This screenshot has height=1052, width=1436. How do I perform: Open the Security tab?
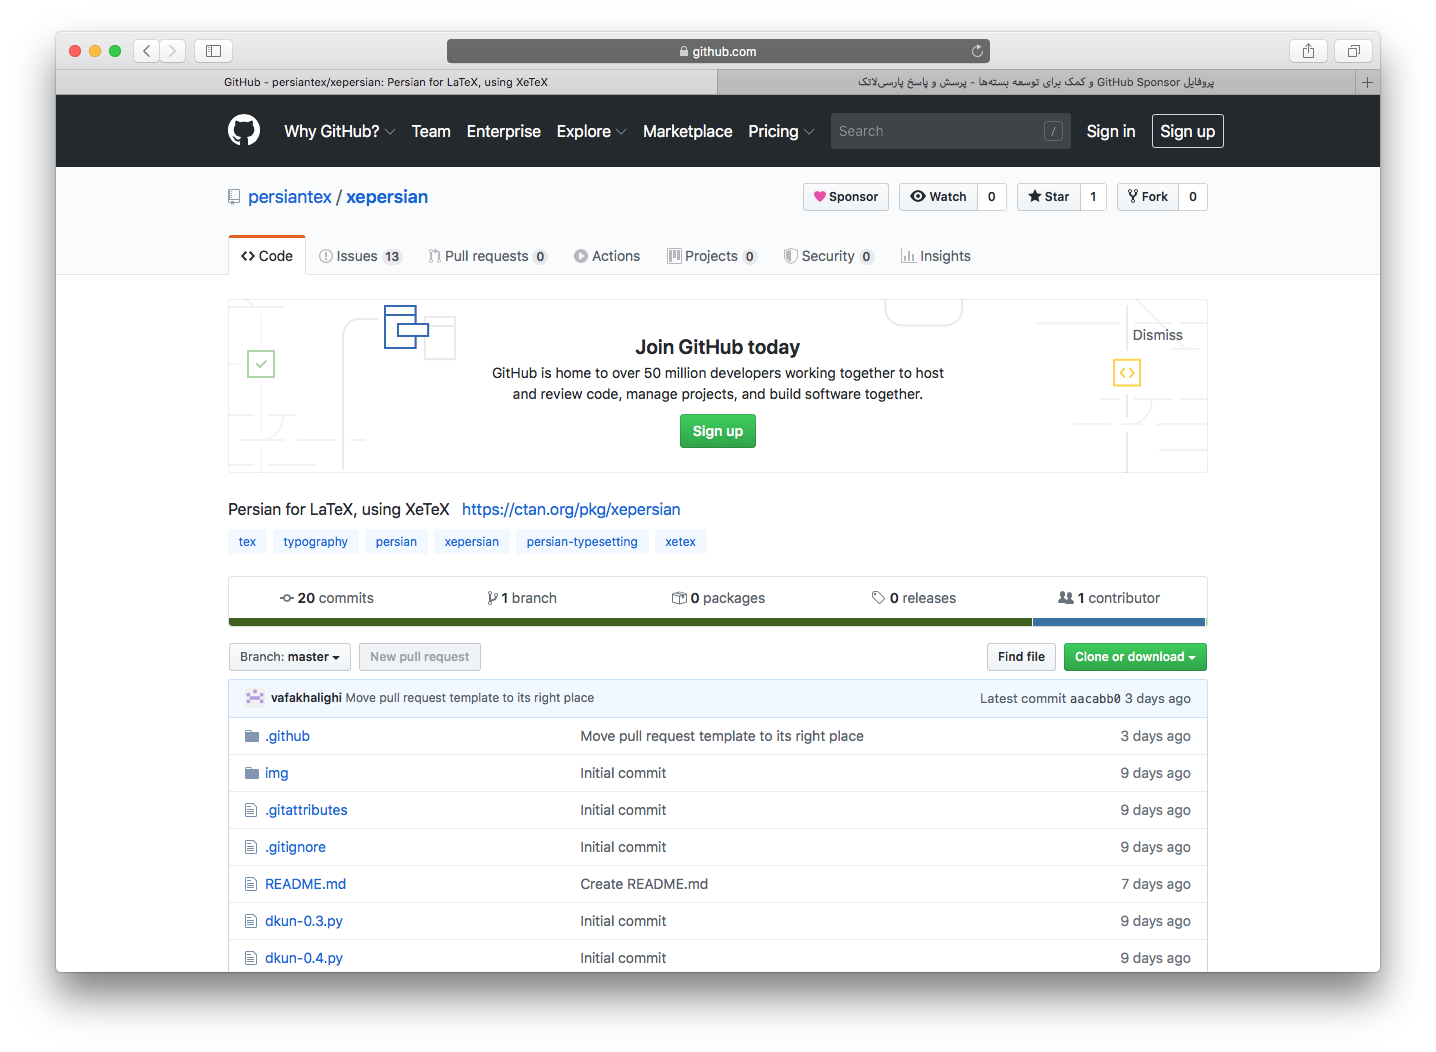point(829,256)
